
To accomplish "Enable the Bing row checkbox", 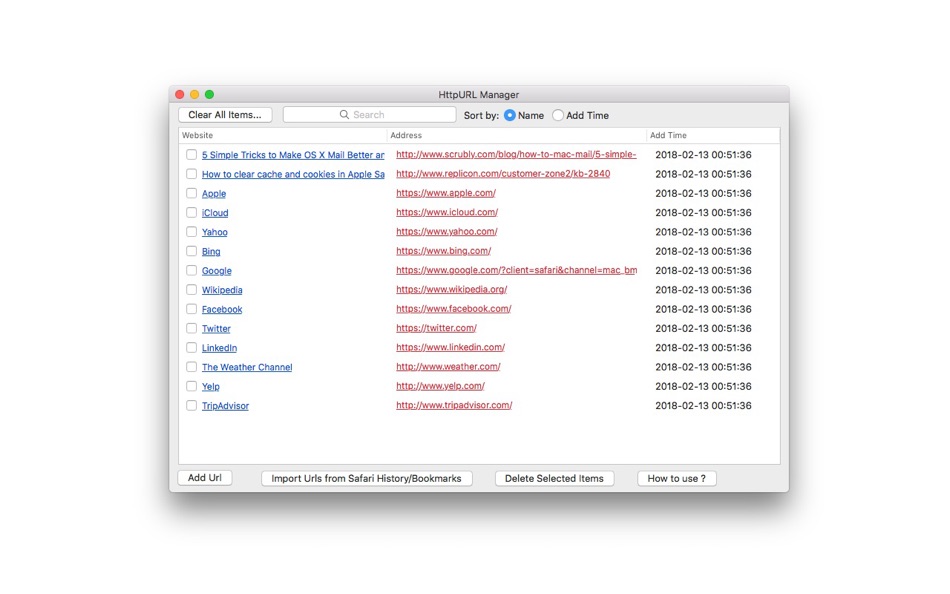I will click(x=191, y=251).
